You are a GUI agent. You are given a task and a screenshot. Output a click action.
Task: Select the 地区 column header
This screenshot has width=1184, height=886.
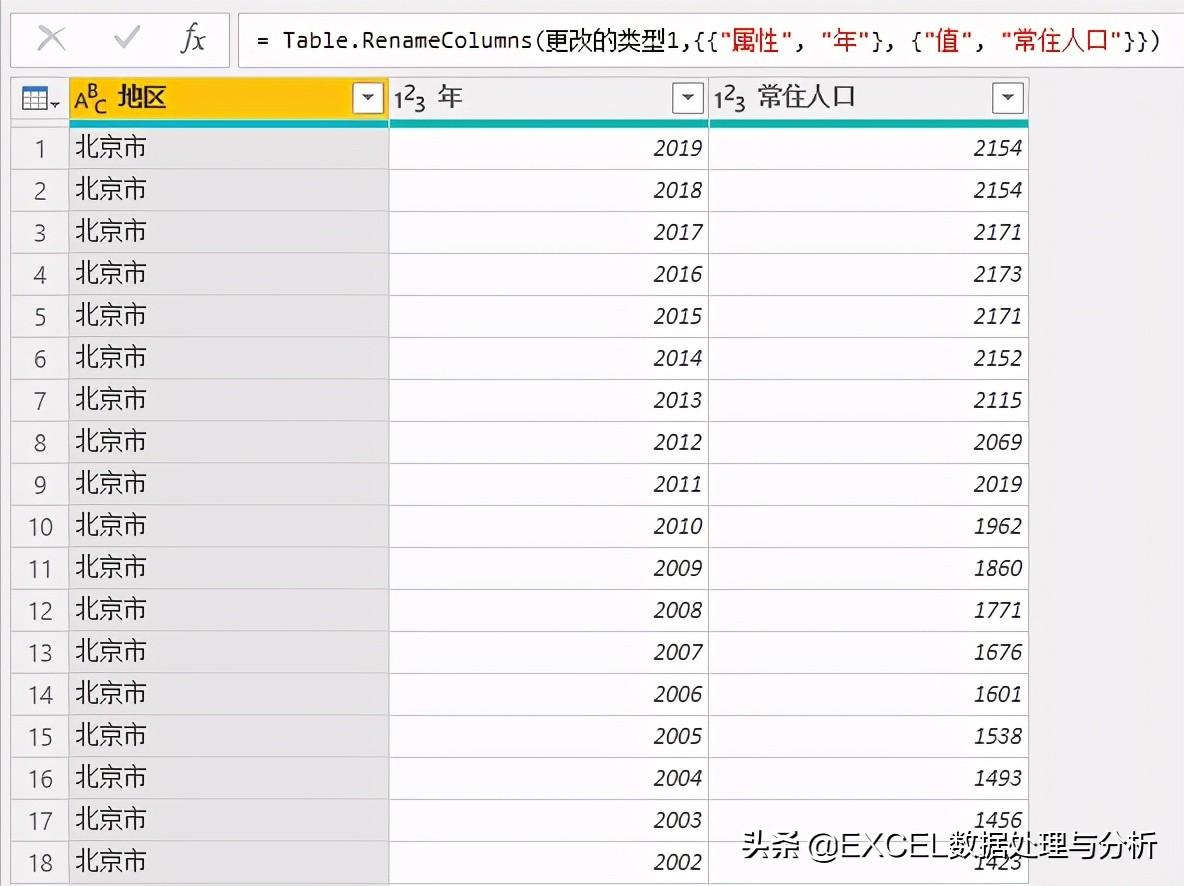230,98
